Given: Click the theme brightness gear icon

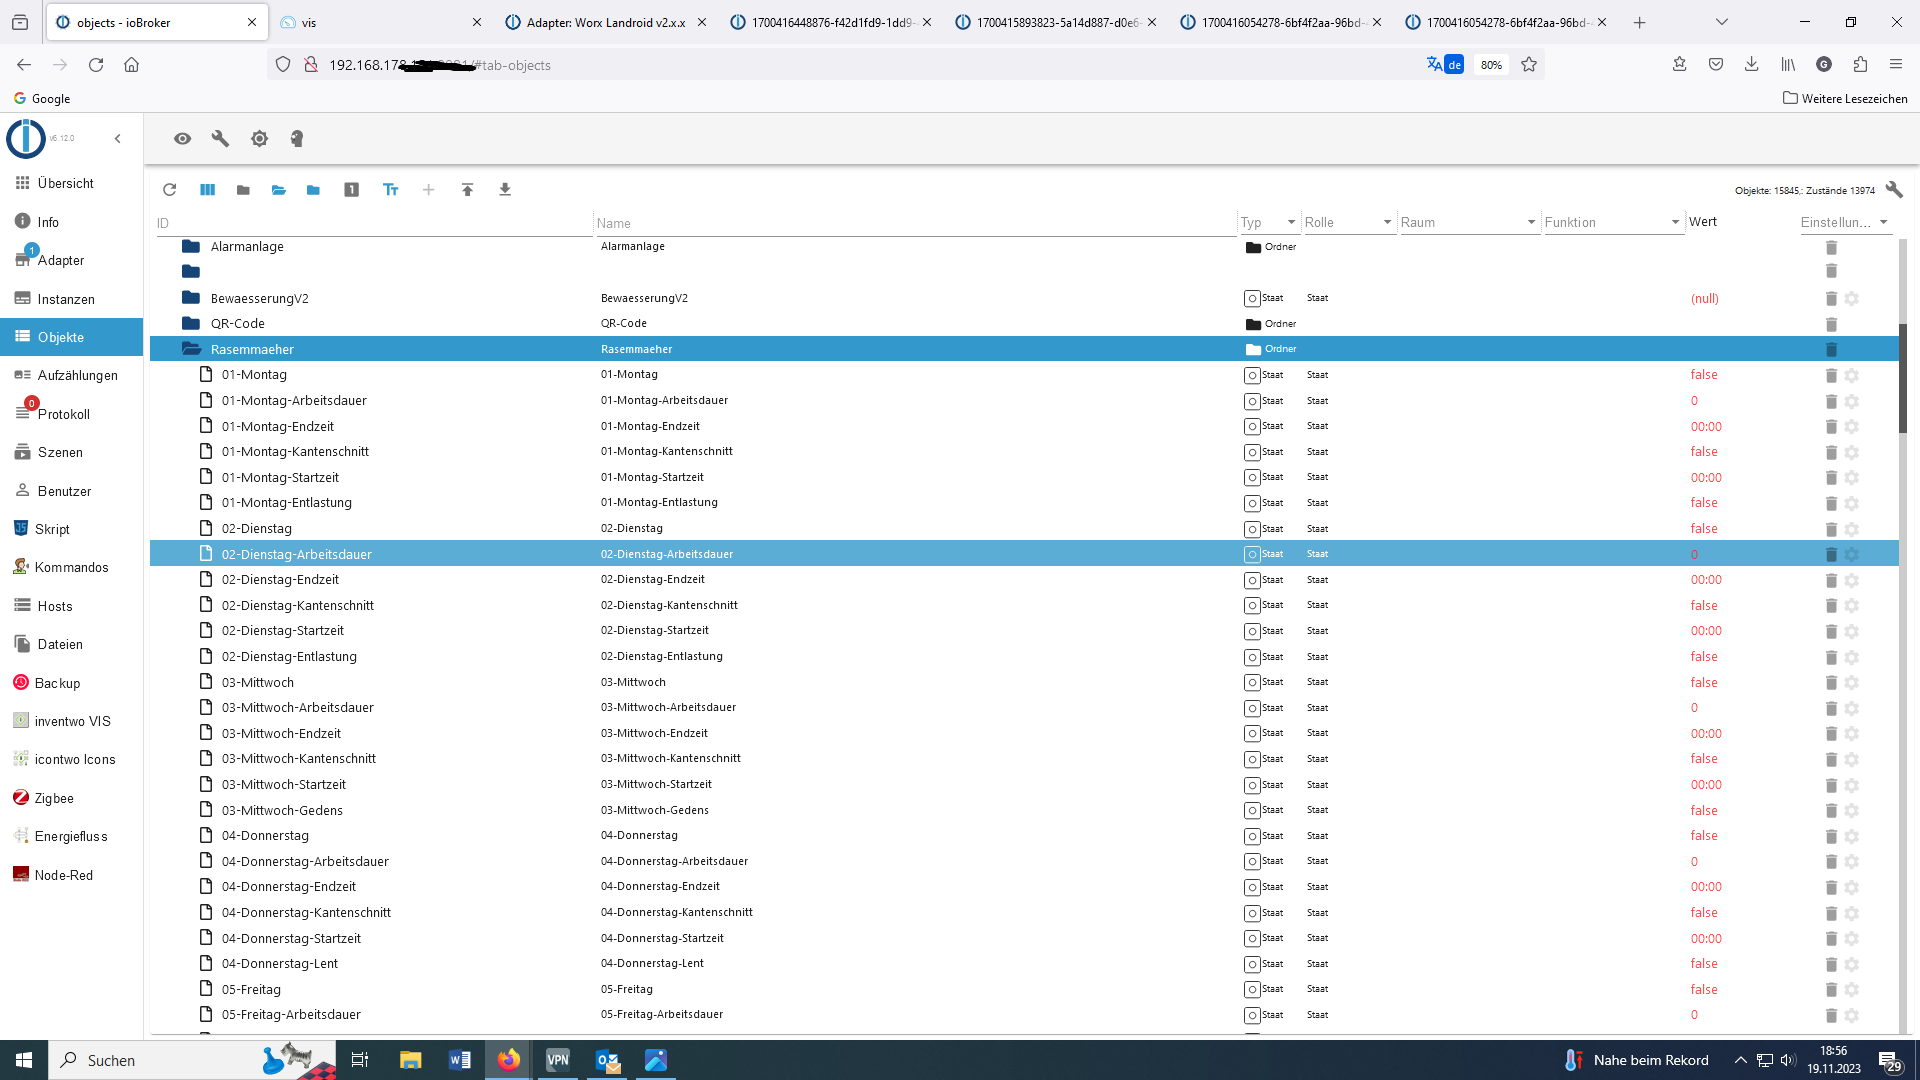Looking at the screenshot, I should tap(259, 139).
